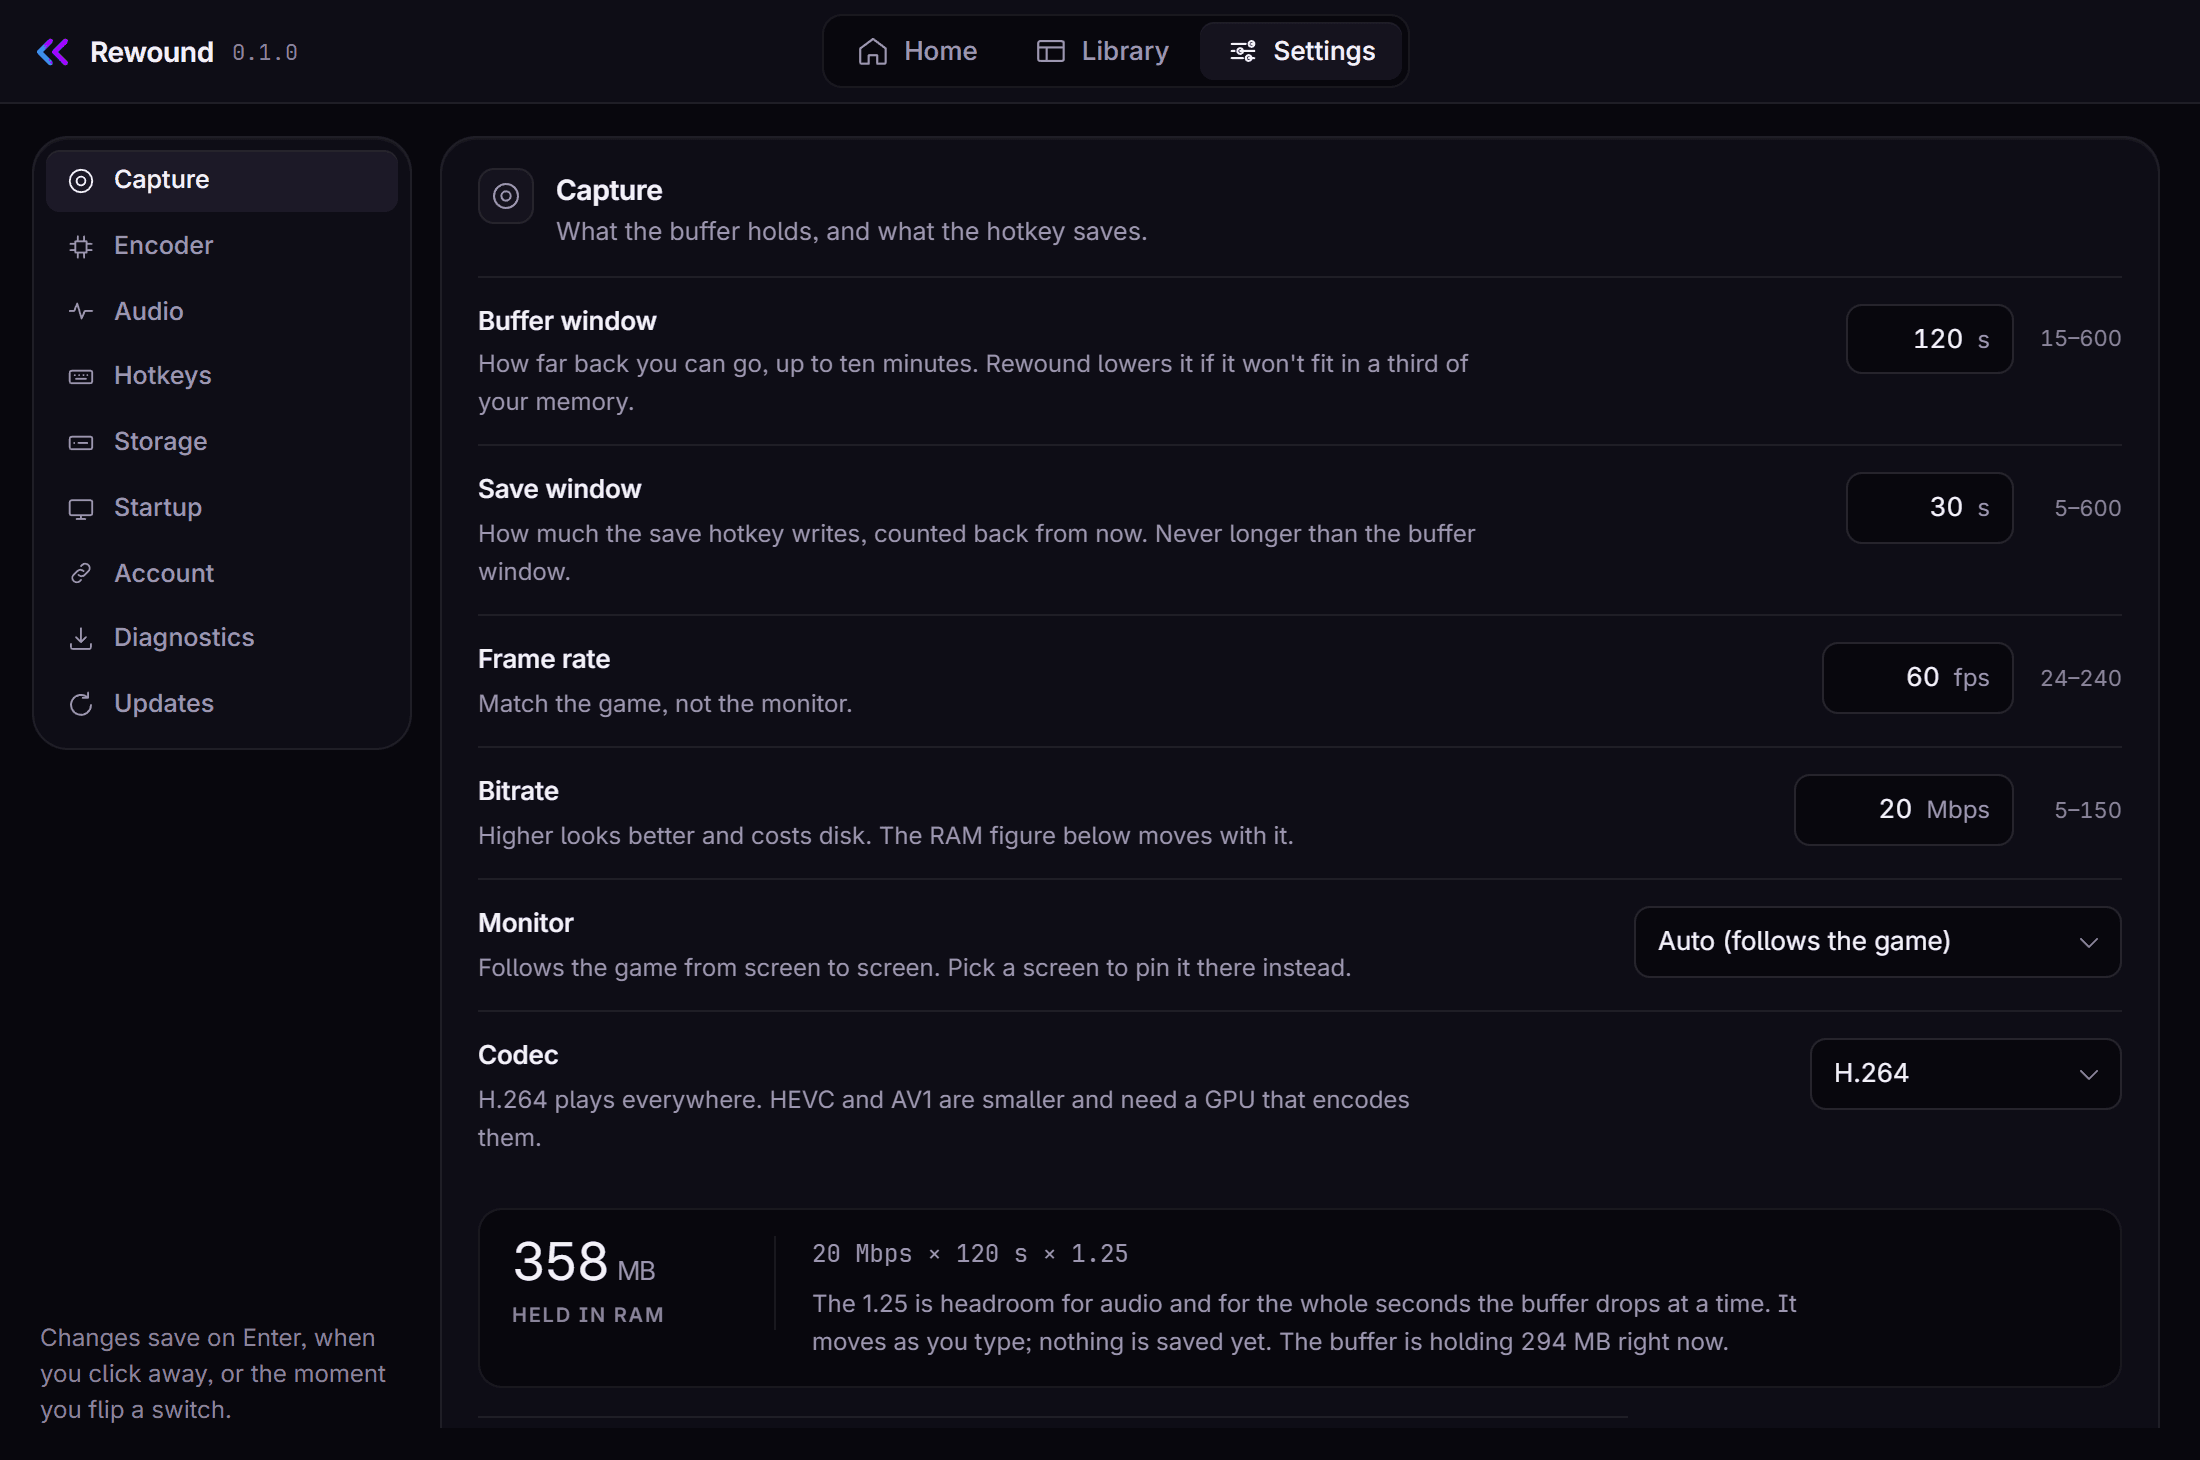This screenshot has height=1460, width=2200.
Task: Click the chevron arrow of the Codec selector
Action: 2088,1075
